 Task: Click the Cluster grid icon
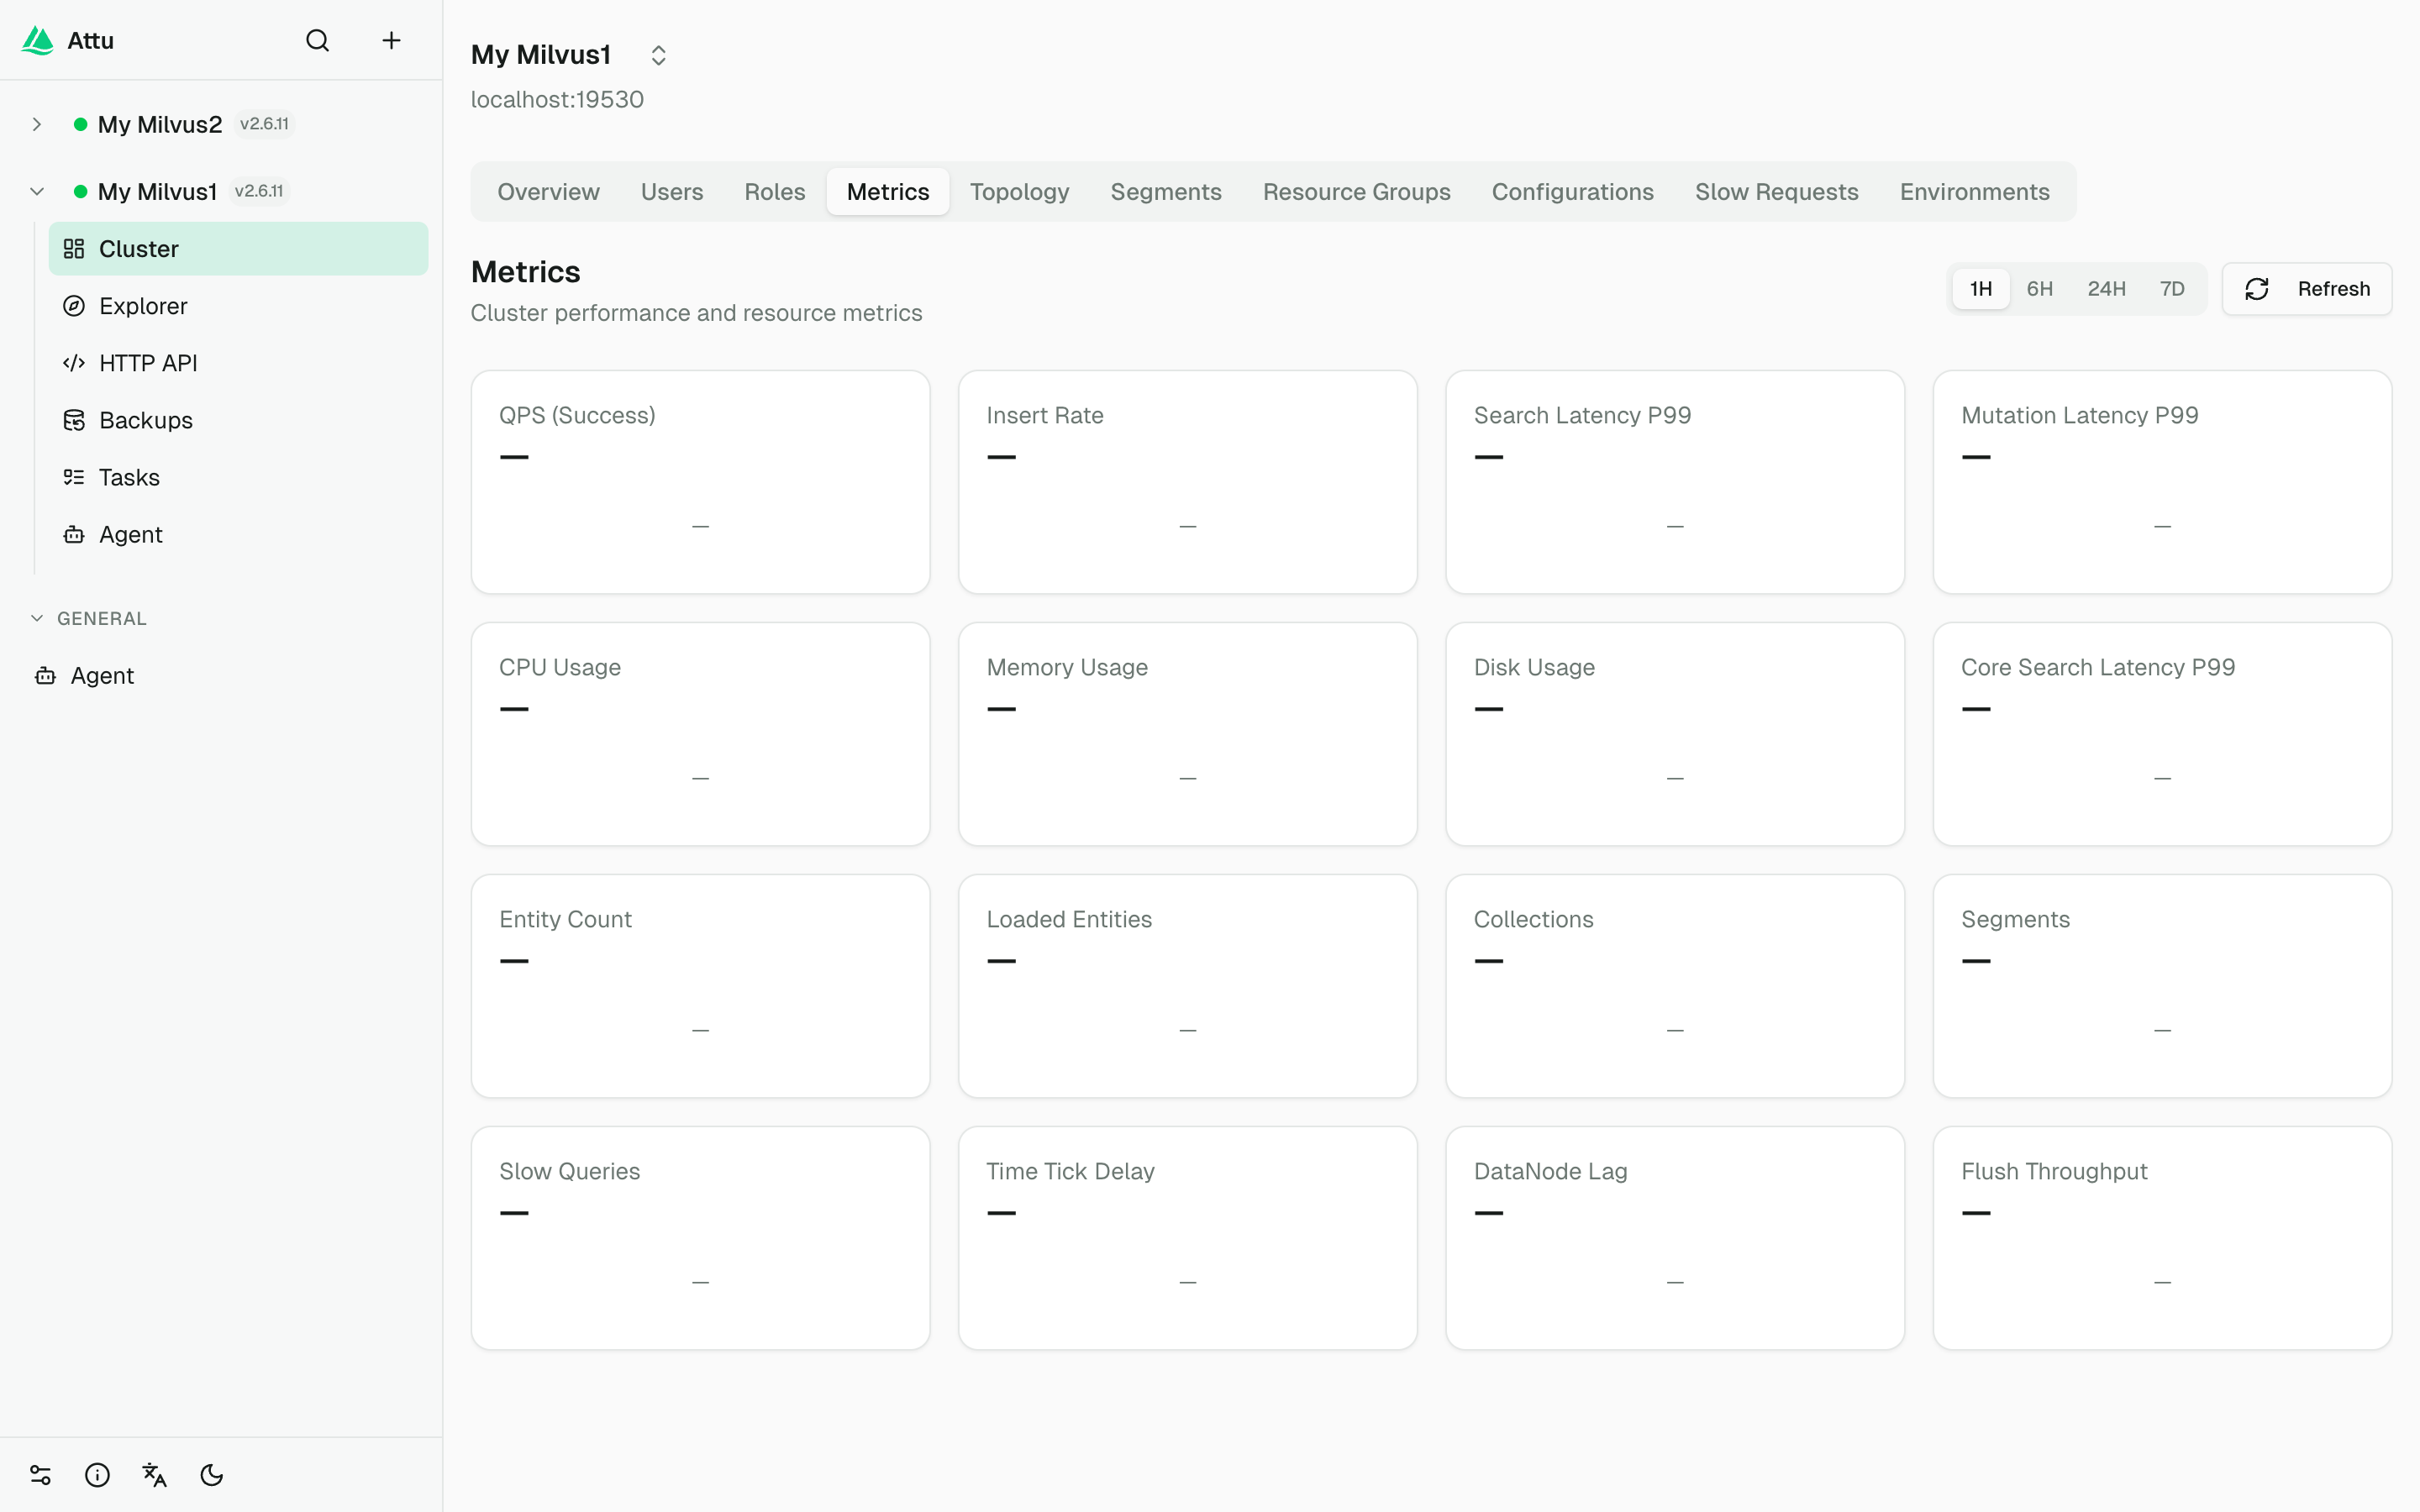coord(74,249)
